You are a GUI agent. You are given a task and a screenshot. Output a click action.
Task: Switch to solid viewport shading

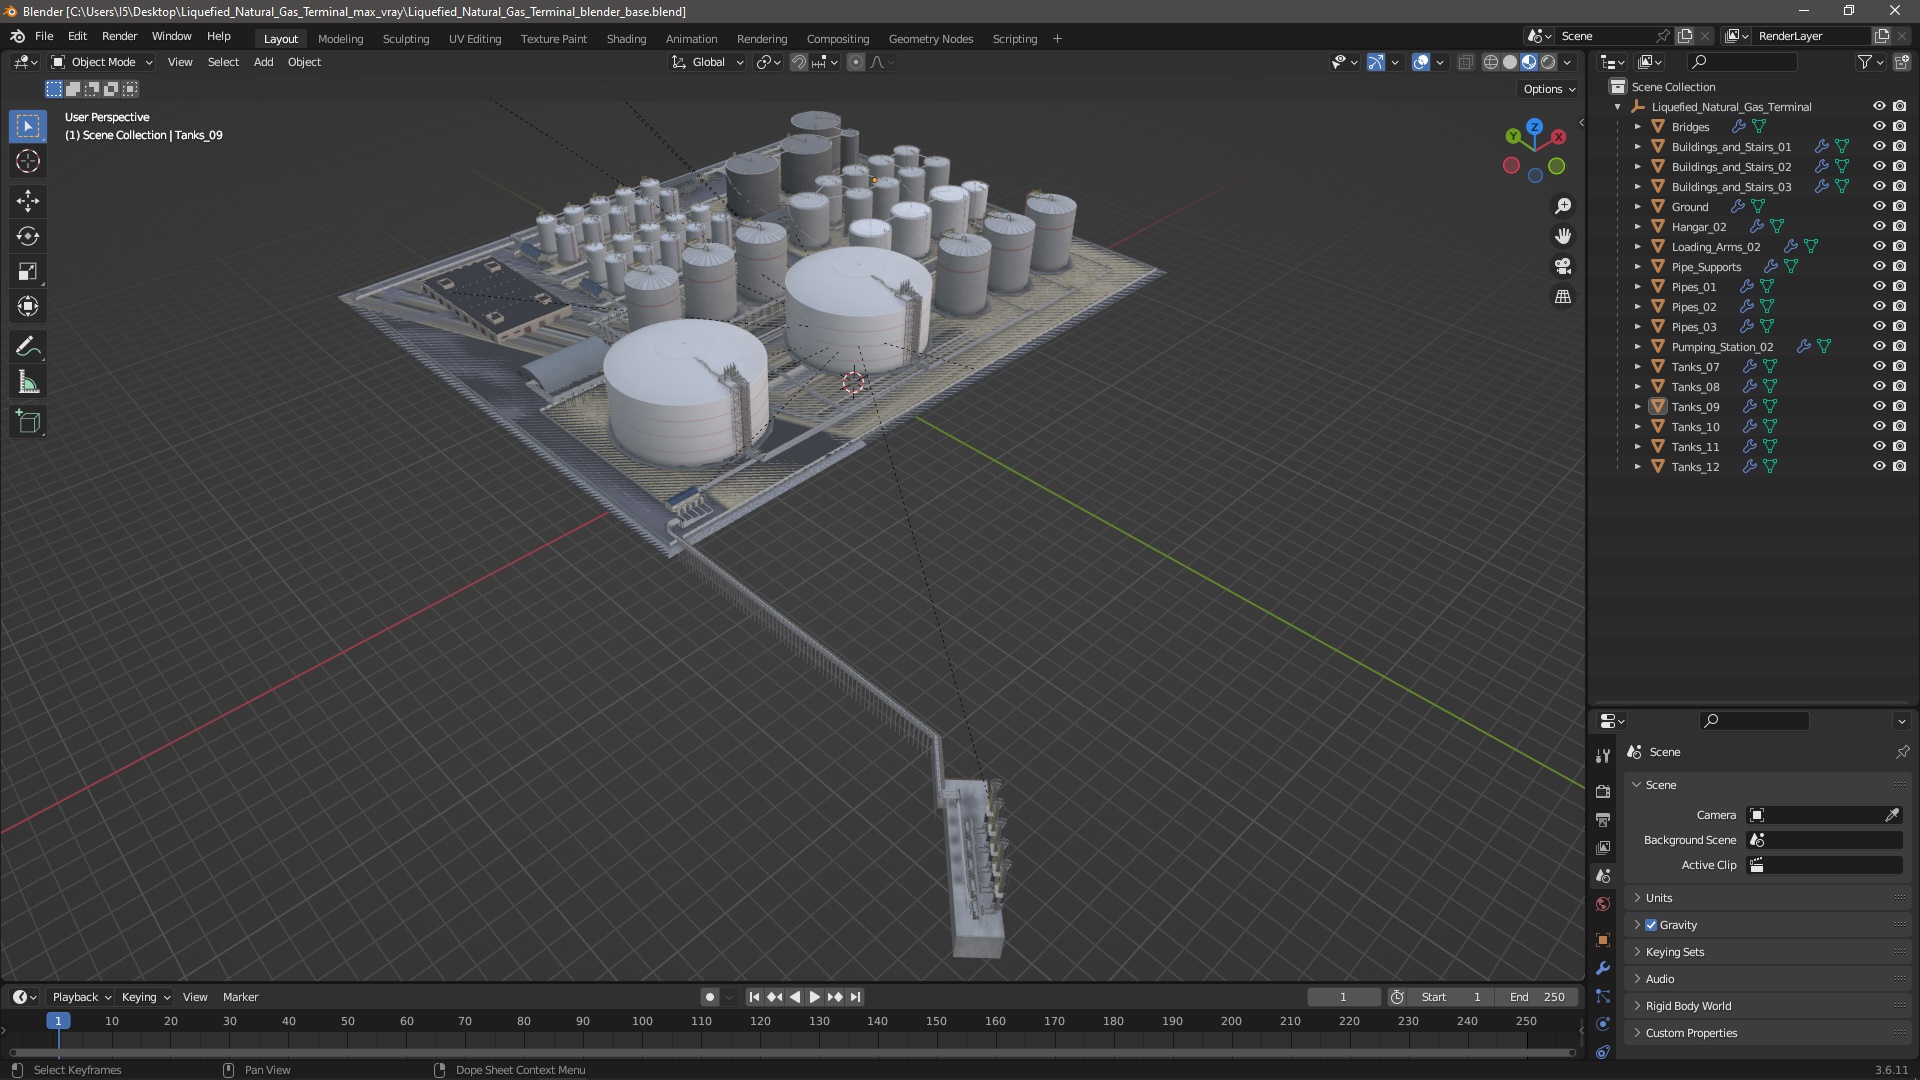pos(1510,62)
